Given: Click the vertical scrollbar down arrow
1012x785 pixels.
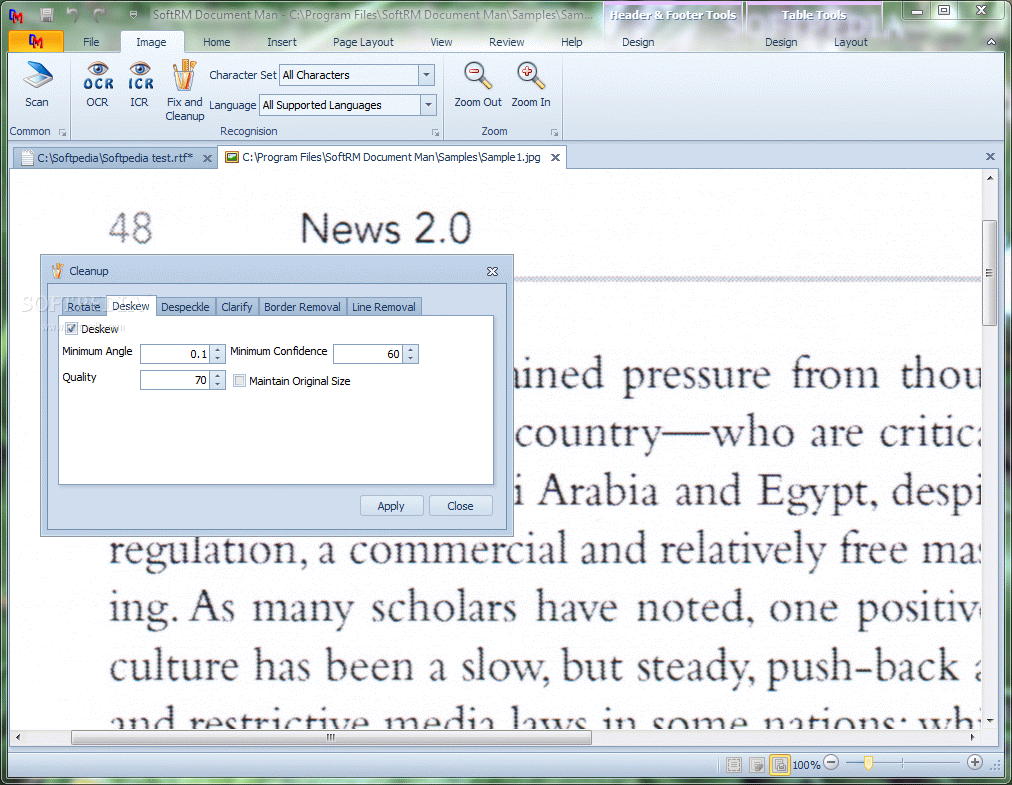Looking at the screenshot, I should pyautogui.click(x=990, y=721).
